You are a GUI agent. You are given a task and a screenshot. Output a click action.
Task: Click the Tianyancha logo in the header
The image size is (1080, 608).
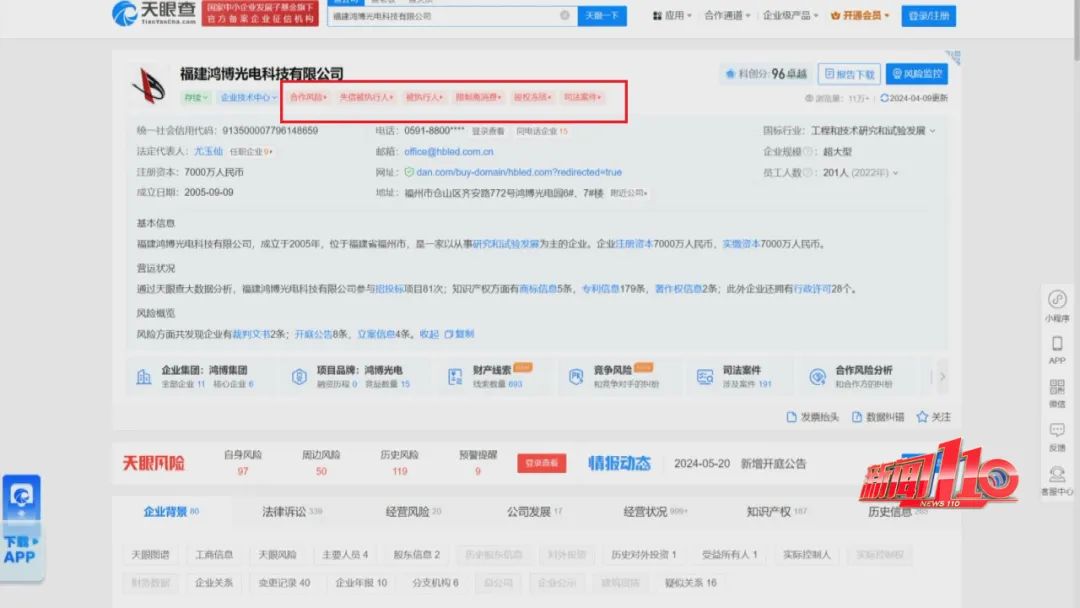[x=154, y=12]
